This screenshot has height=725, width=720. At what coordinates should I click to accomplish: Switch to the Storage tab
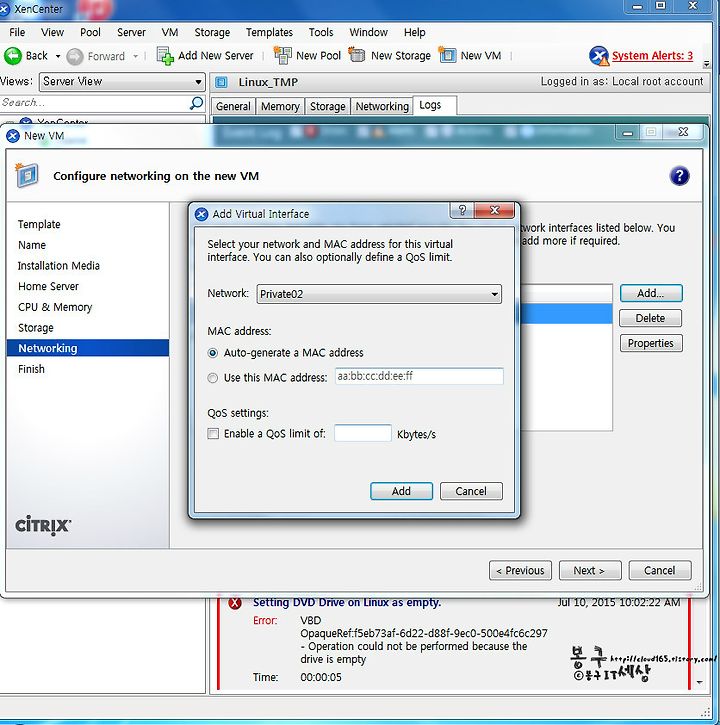tap(327, 106)
